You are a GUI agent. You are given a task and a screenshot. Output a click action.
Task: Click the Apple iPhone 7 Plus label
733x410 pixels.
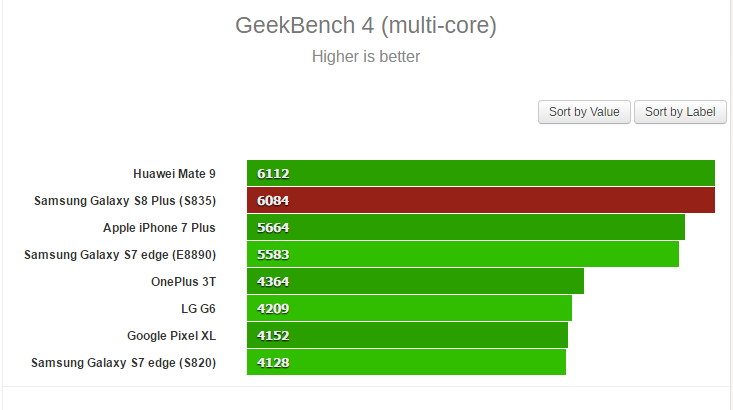click(159, 228)
